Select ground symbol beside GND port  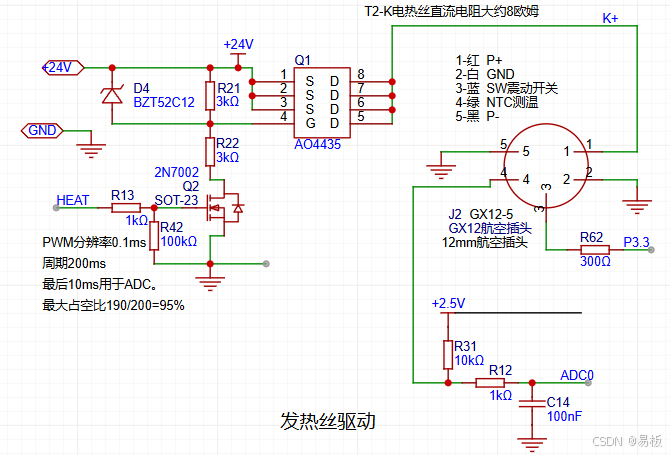tap(91, 151)
